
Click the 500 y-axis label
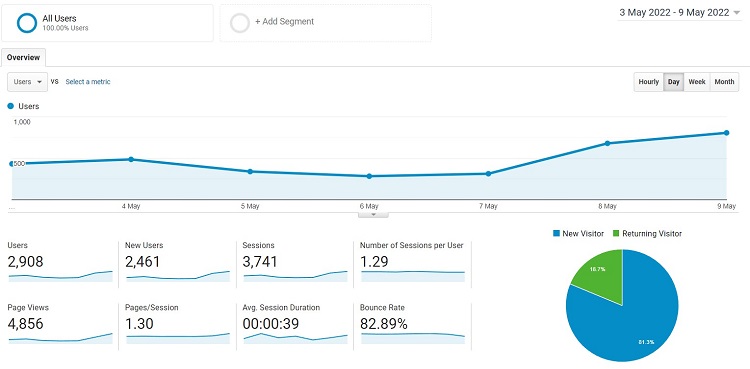pos(20,164)
